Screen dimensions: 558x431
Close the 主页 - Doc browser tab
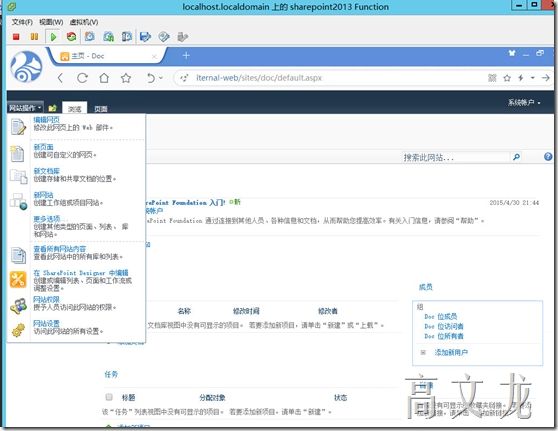pos(154,56)
